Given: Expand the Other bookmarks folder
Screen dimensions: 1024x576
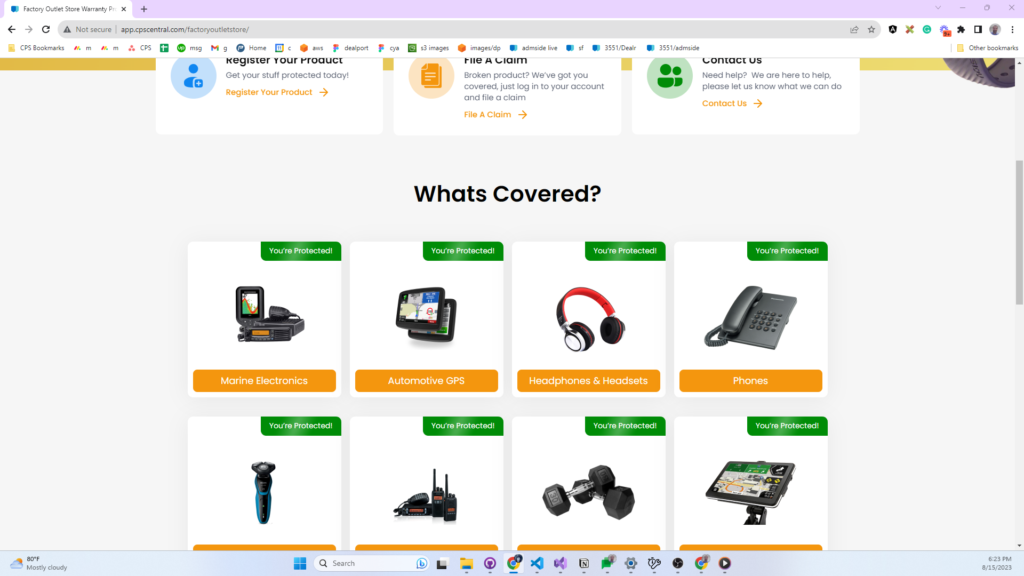Looking at the screenshot, I should point(986,47).
